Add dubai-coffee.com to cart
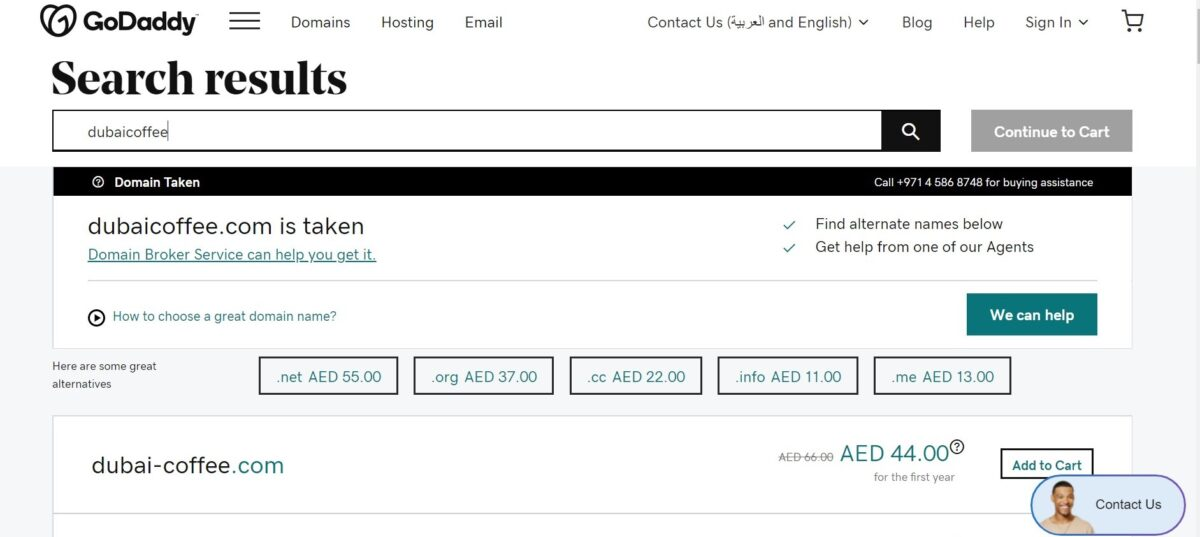 pyautogui.click(x=1046, y=465)
